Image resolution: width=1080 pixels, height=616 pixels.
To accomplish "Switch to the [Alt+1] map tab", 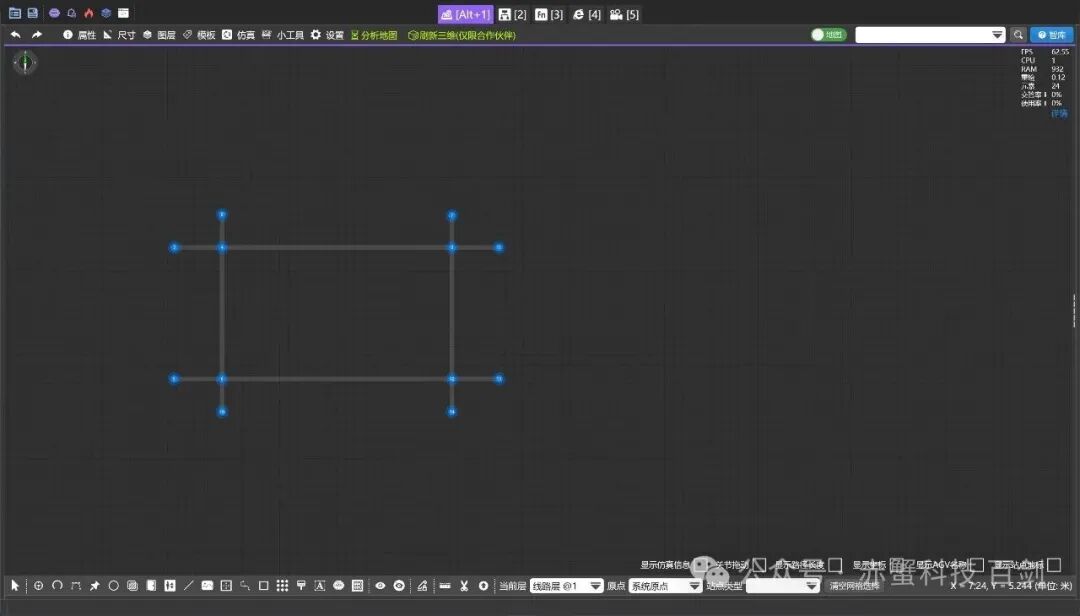I will [x=466, y=14].
